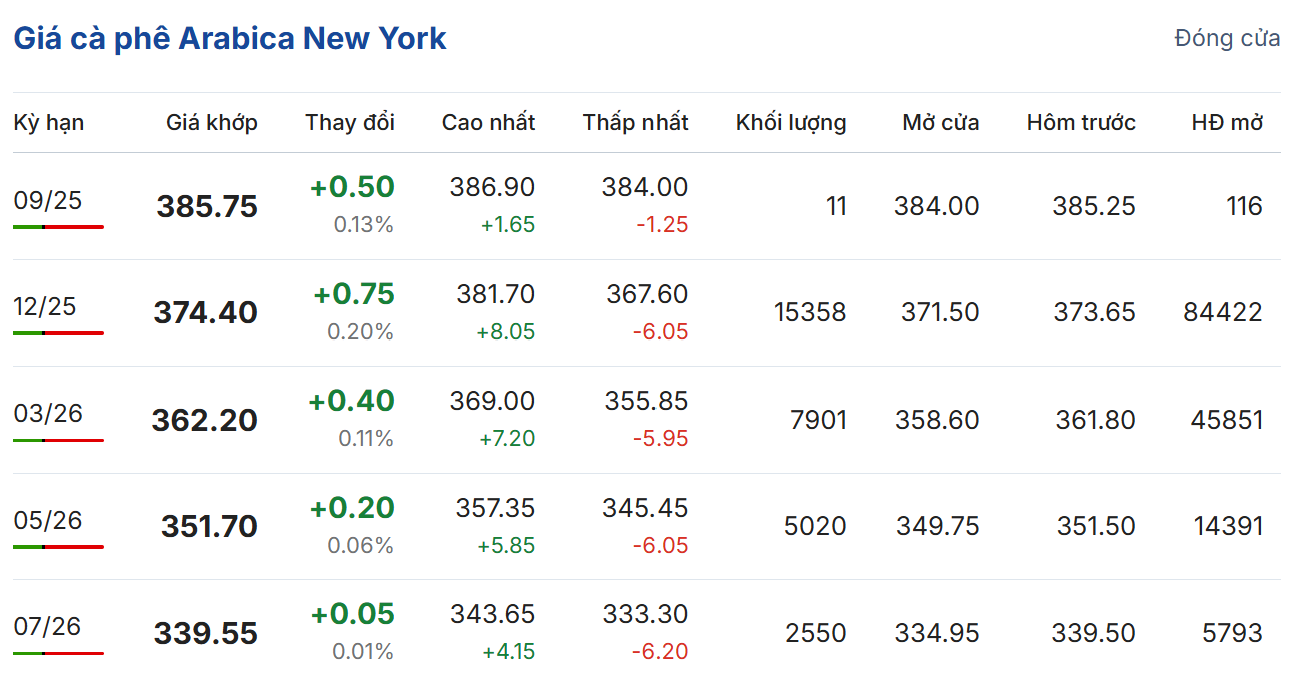Viewport: 1306px width, 678px height.
Task: Open the 09/25 contract term
Action: click(48, 200)
